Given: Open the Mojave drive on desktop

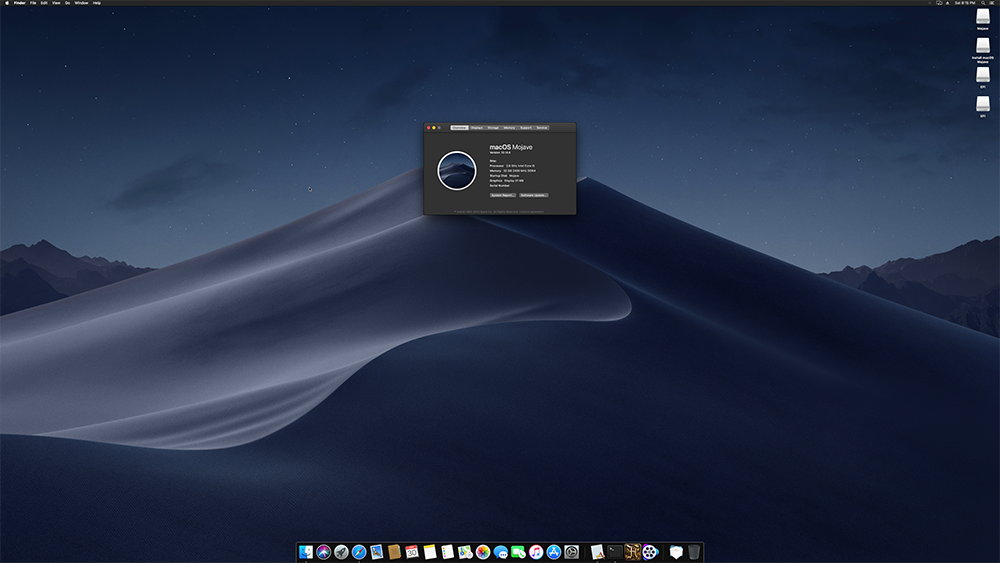Looking at the screenshot, I should [983, 19].
